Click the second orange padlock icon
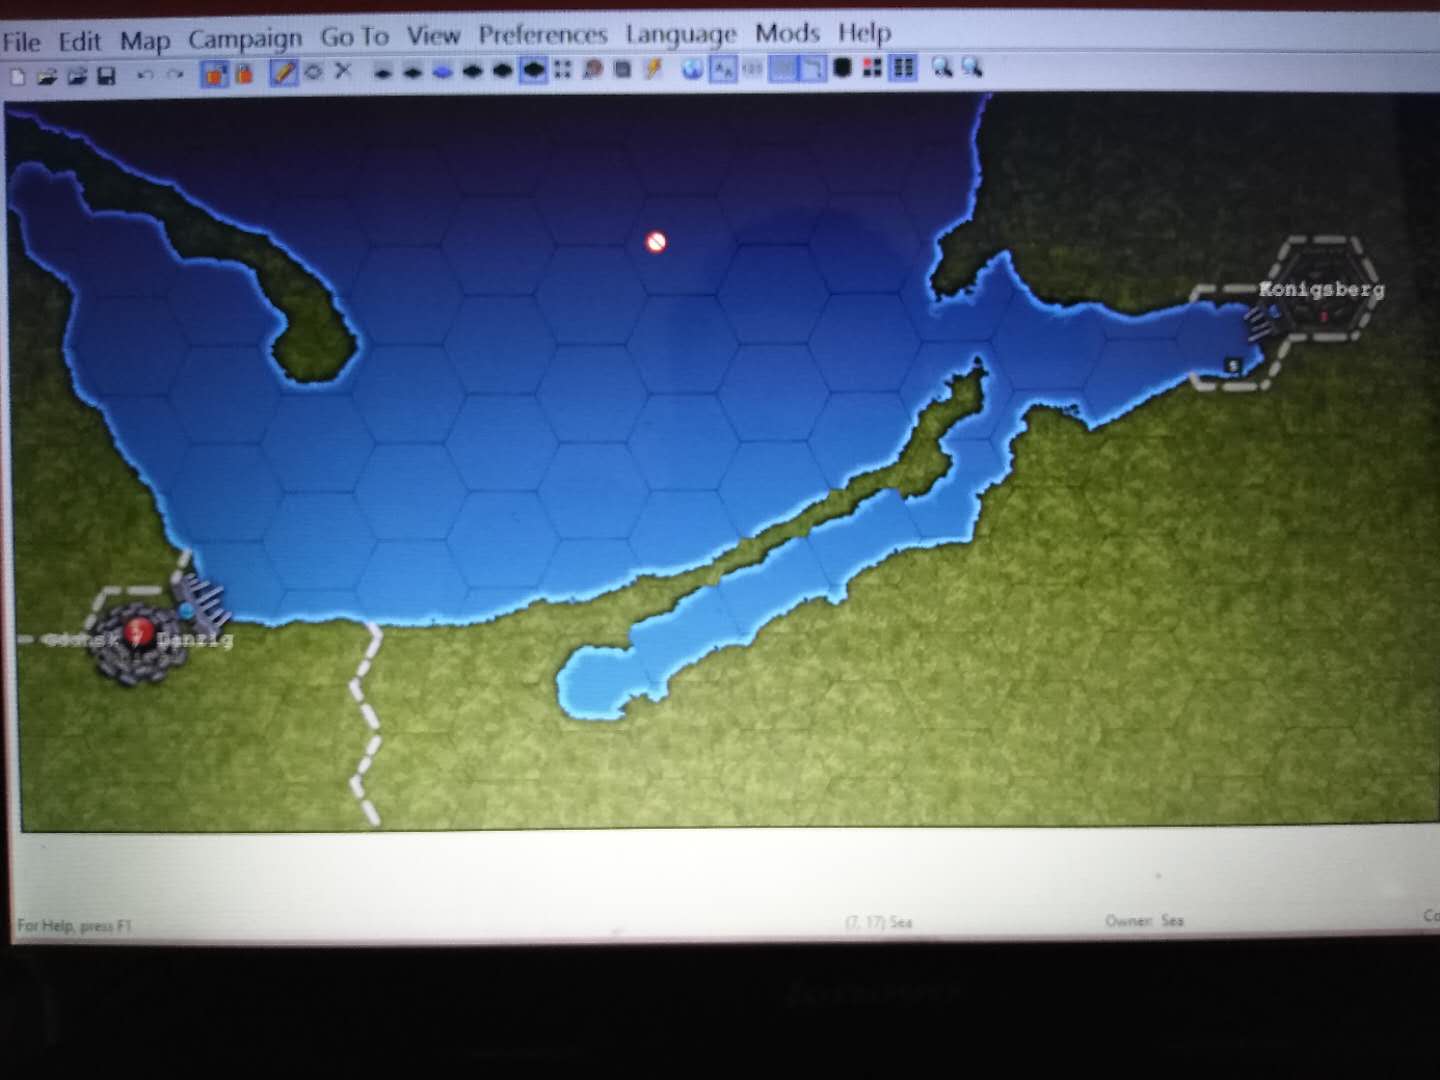This screenshot has height=1080, width=1440. coord(244,73)
